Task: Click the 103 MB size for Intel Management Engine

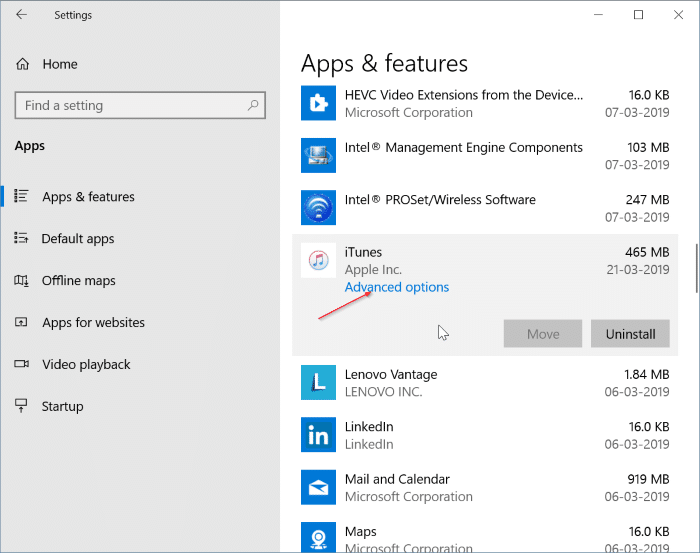Action: pyautogui.click(x=648, y=147)
